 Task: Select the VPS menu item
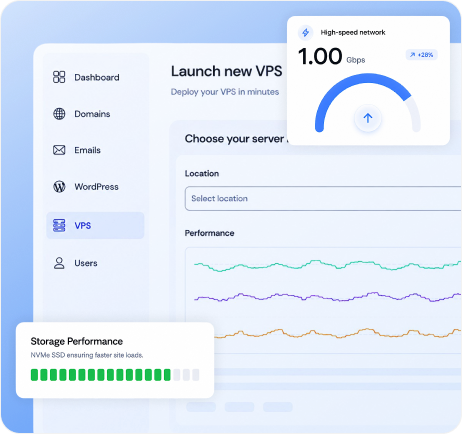click(x=95, y=225)
